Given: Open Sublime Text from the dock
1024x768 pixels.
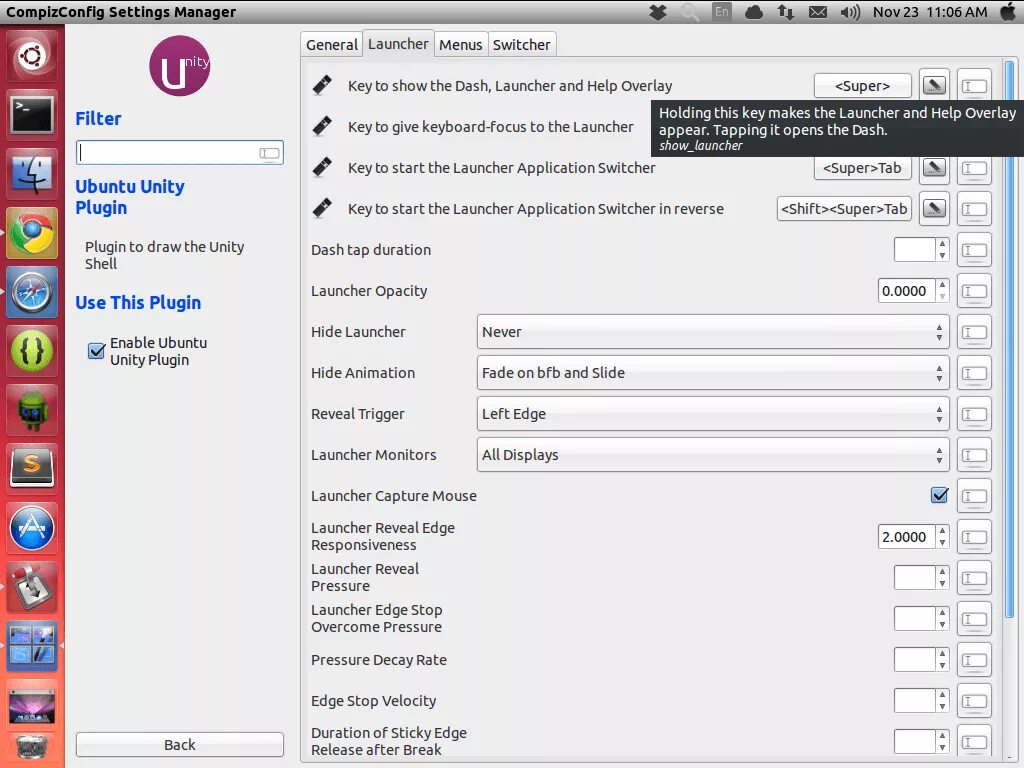Looking at the screenshot, I should (32, 469).
